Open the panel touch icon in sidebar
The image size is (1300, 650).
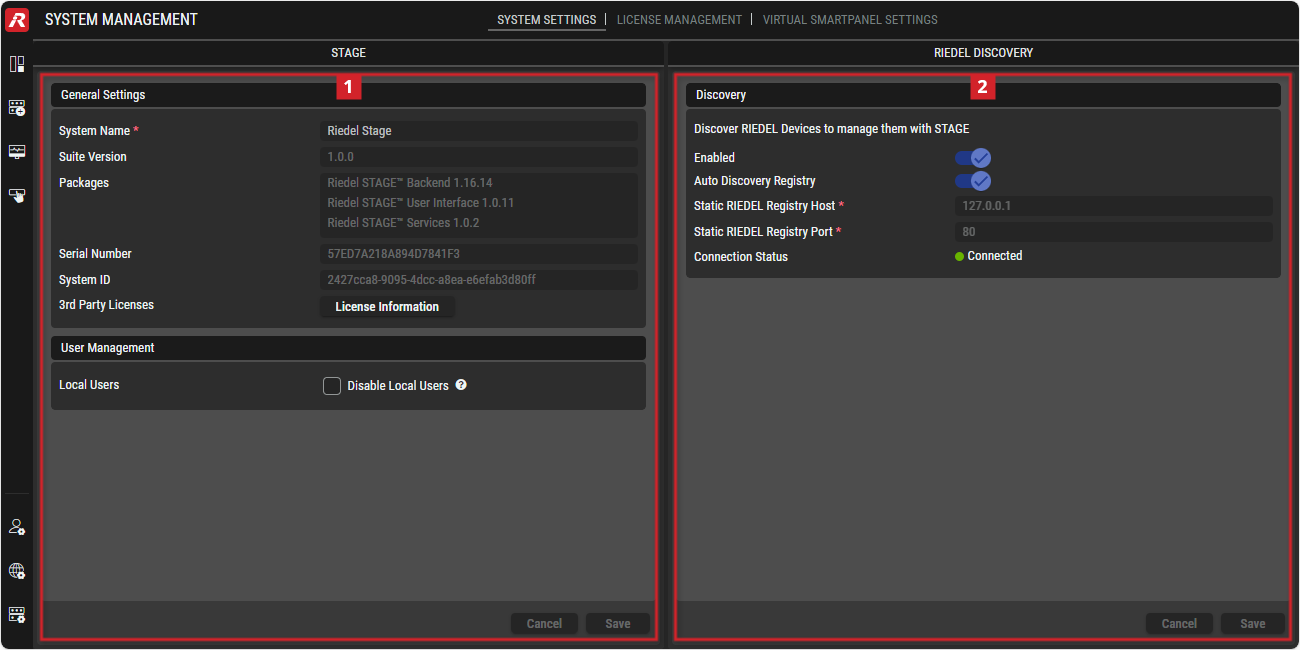(x=17, y=195)
